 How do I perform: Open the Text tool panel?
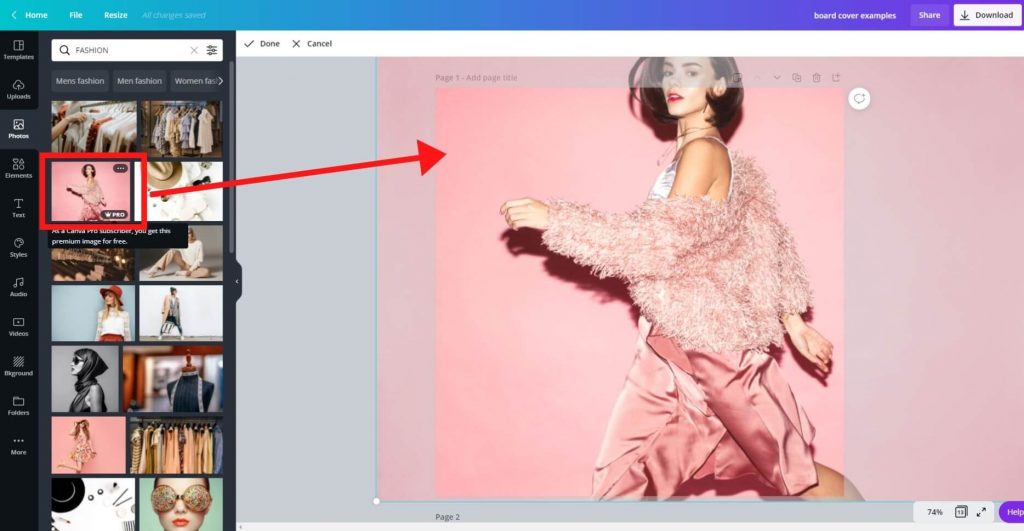[18, 207]
